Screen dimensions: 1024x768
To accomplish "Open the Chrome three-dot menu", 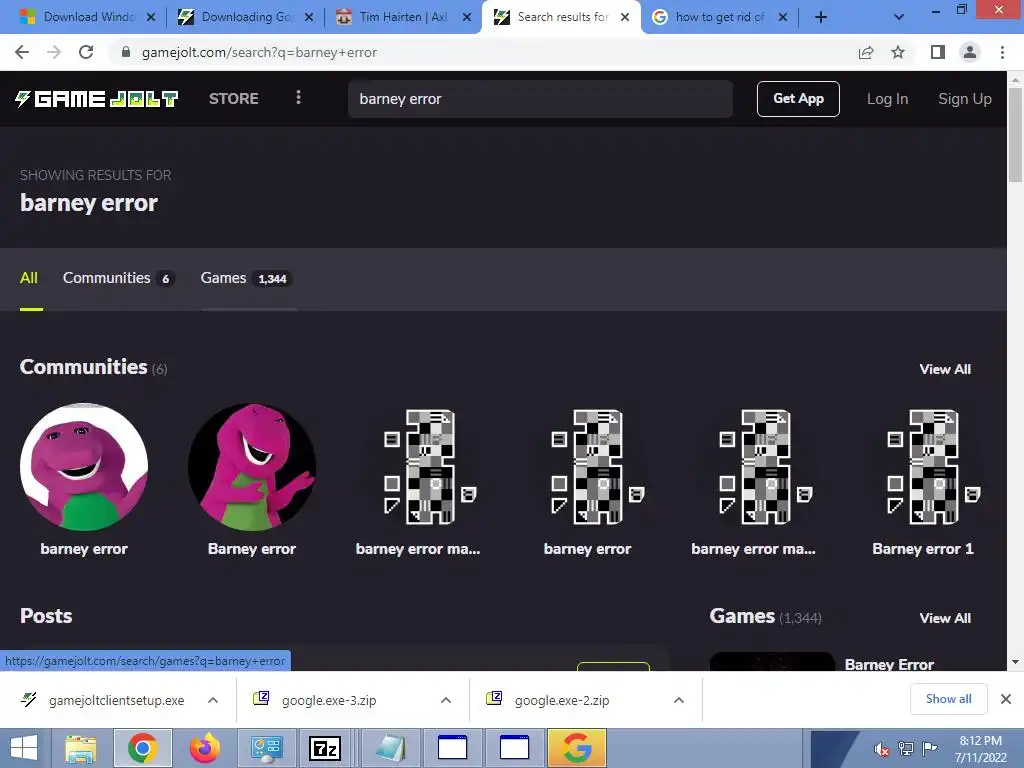I will point(1002,52).
